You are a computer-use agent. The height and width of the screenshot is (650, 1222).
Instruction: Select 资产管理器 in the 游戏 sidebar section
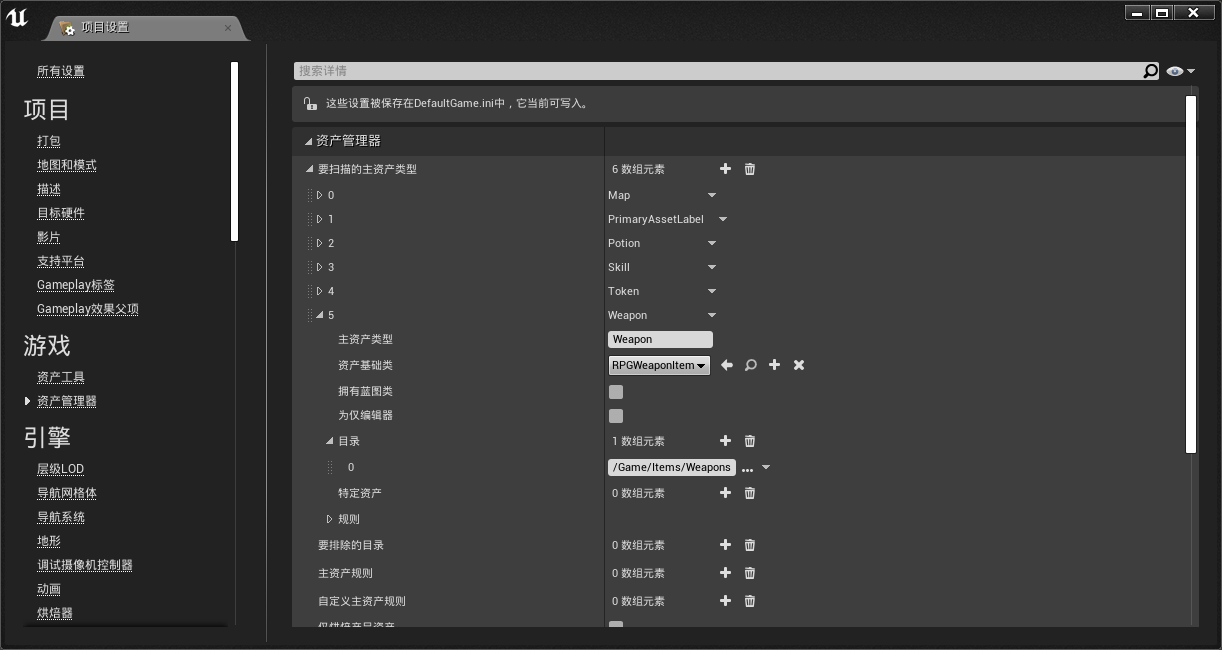pos(66,400)
